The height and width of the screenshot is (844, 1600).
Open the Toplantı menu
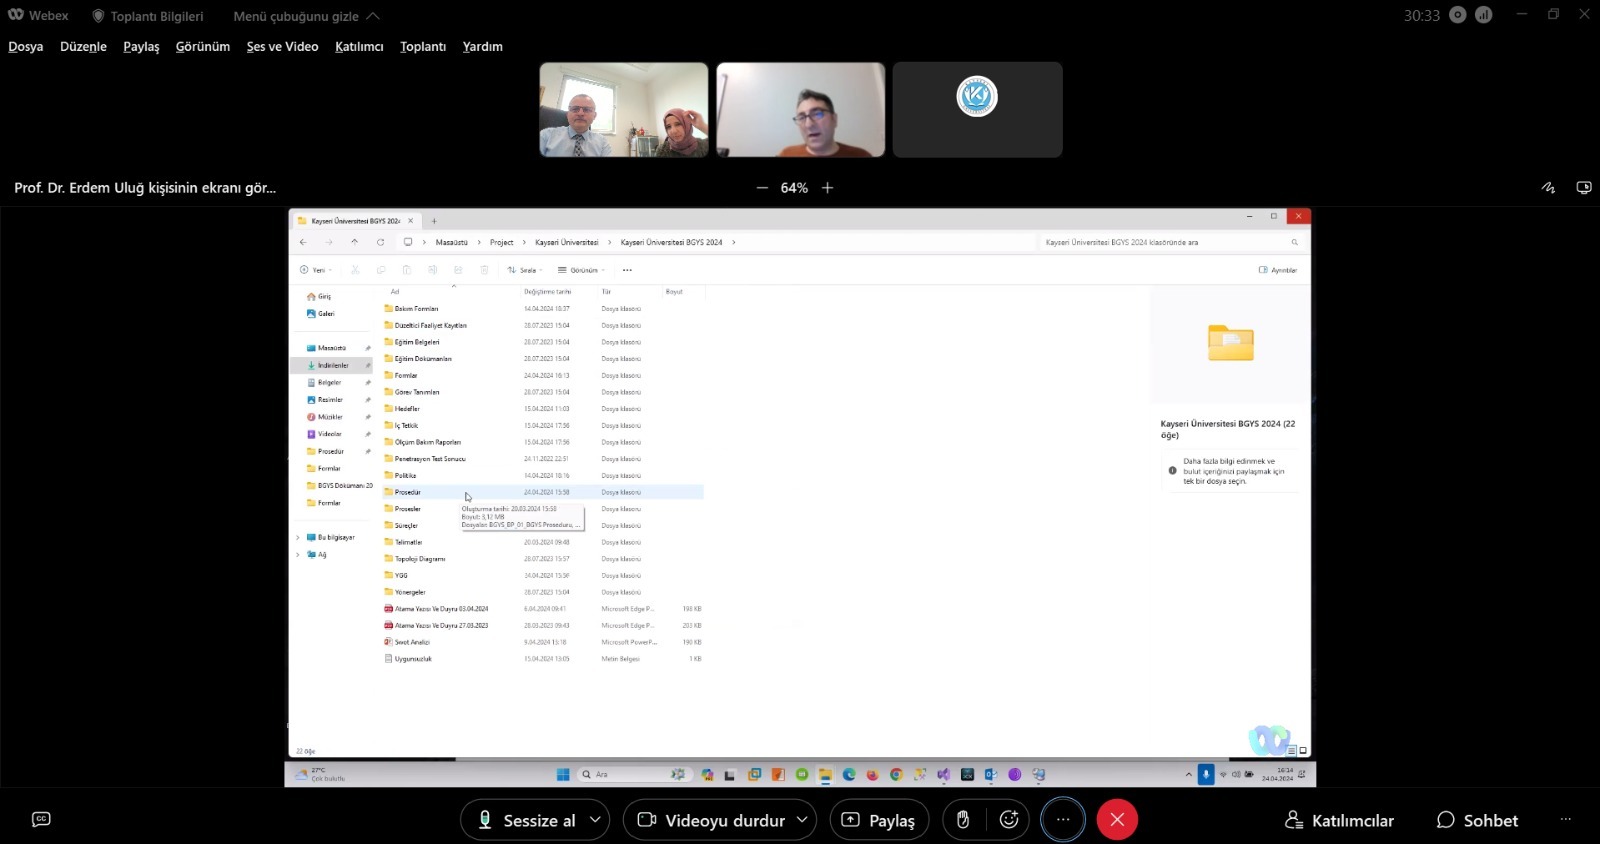click(423, 46)
